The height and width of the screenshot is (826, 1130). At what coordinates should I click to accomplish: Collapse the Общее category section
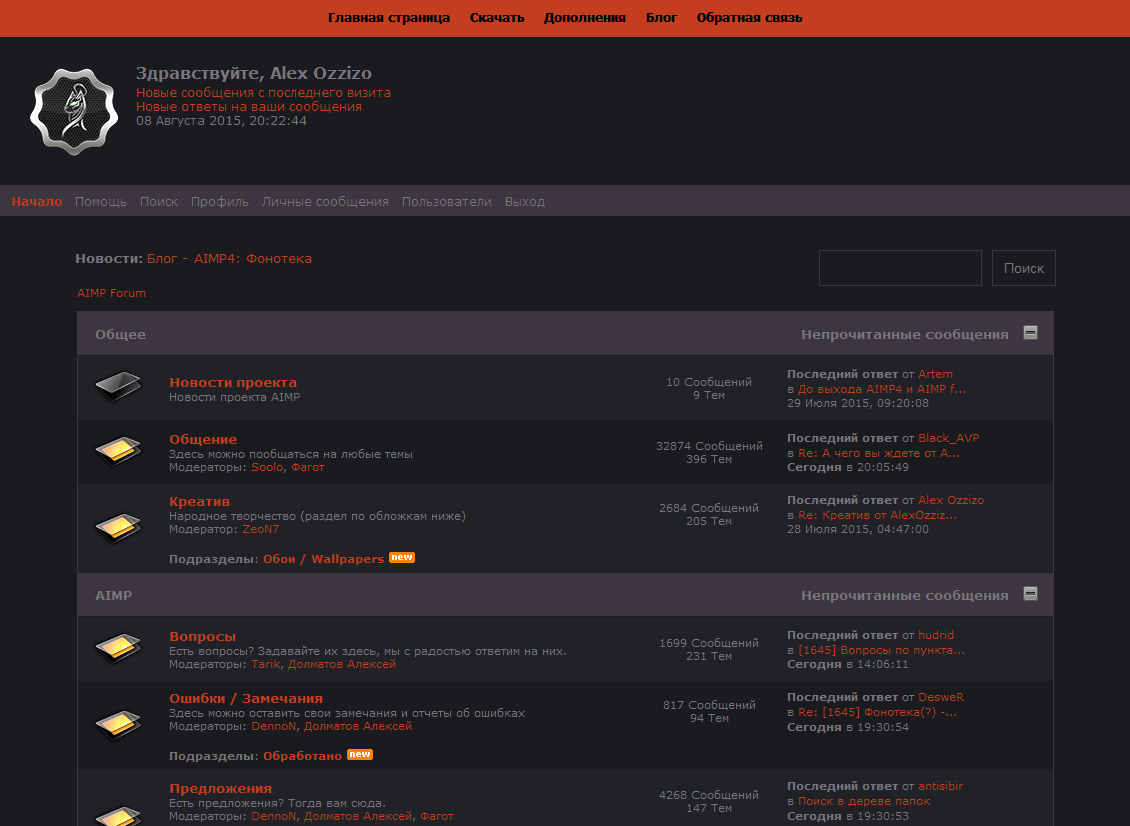tap(1030, 333)
